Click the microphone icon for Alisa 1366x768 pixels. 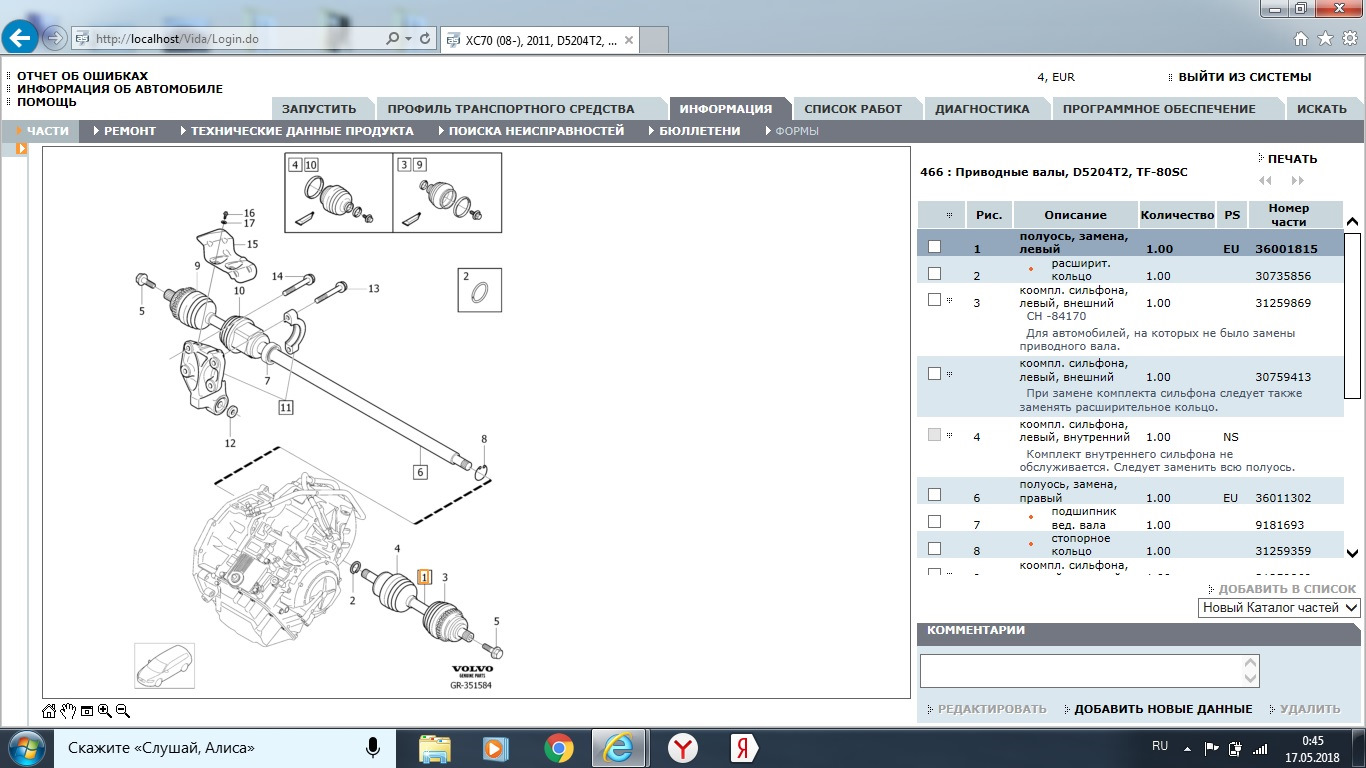373,747
